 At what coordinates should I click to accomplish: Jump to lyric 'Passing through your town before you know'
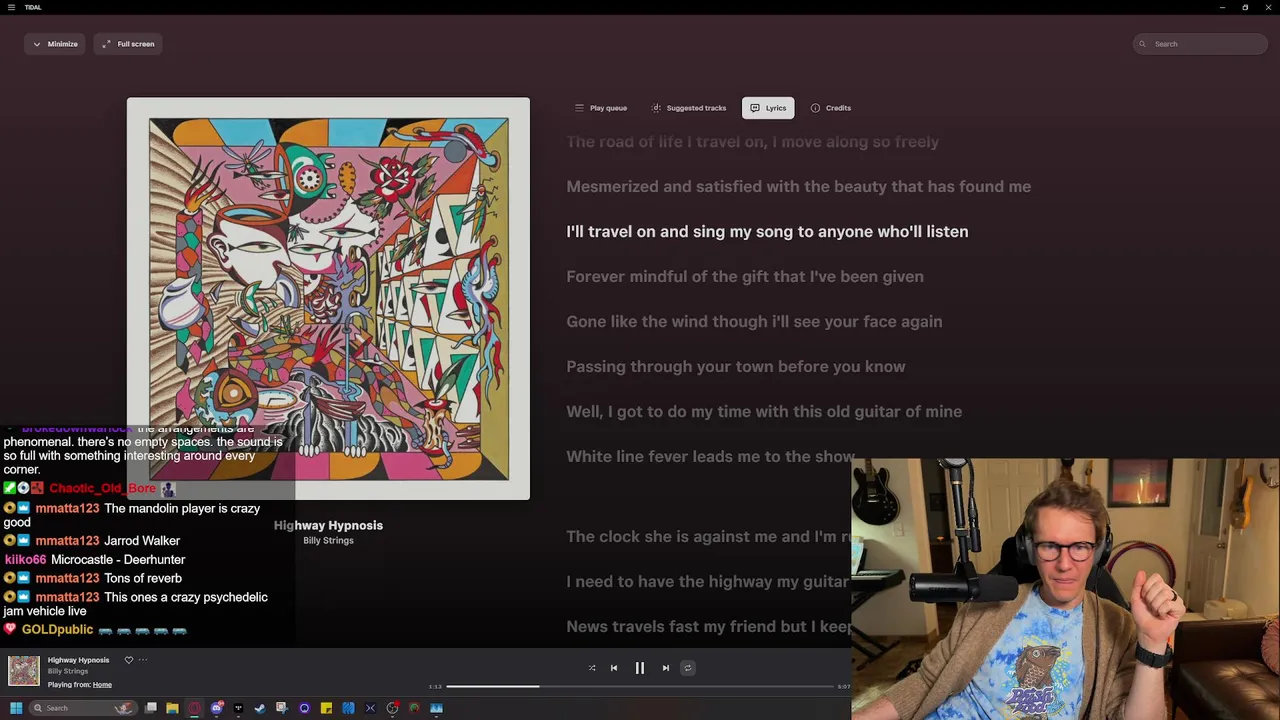point(736,367)
